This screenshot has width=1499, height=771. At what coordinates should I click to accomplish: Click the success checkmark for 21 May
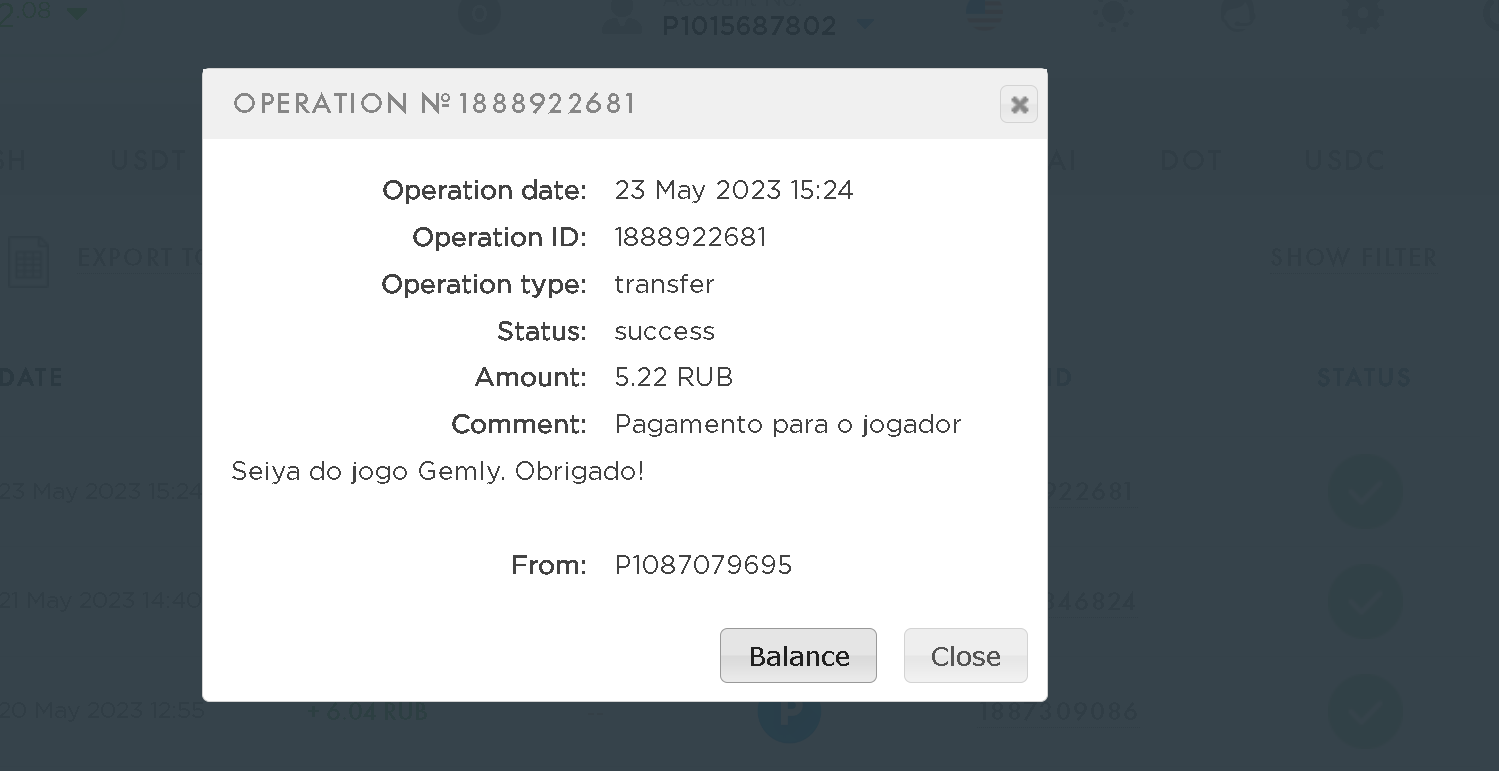click(x=1364, y=601)
